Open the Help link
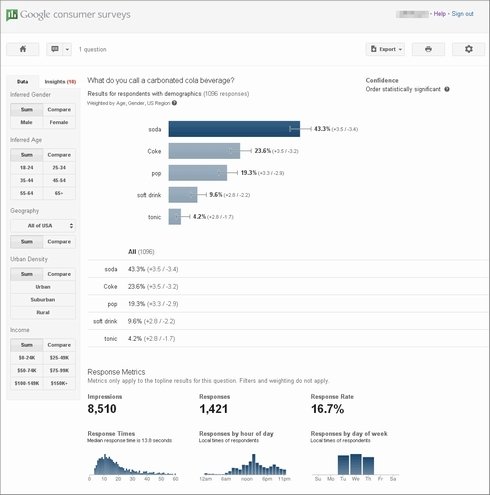 [x=439, y=14]
